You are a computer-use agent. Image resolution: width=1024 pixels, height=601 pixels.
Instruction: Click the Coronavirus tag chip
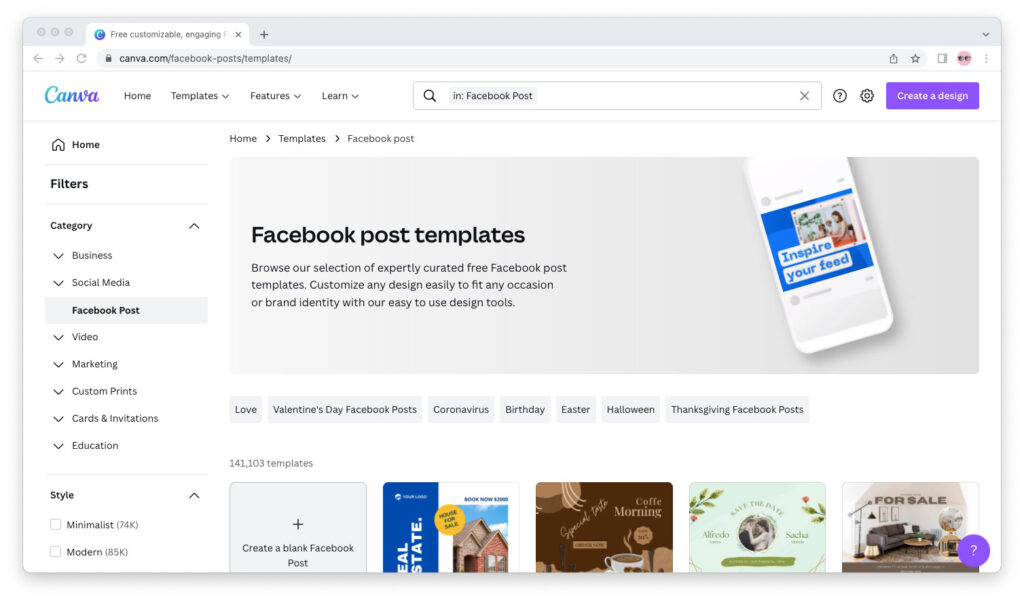click(461, 410)
